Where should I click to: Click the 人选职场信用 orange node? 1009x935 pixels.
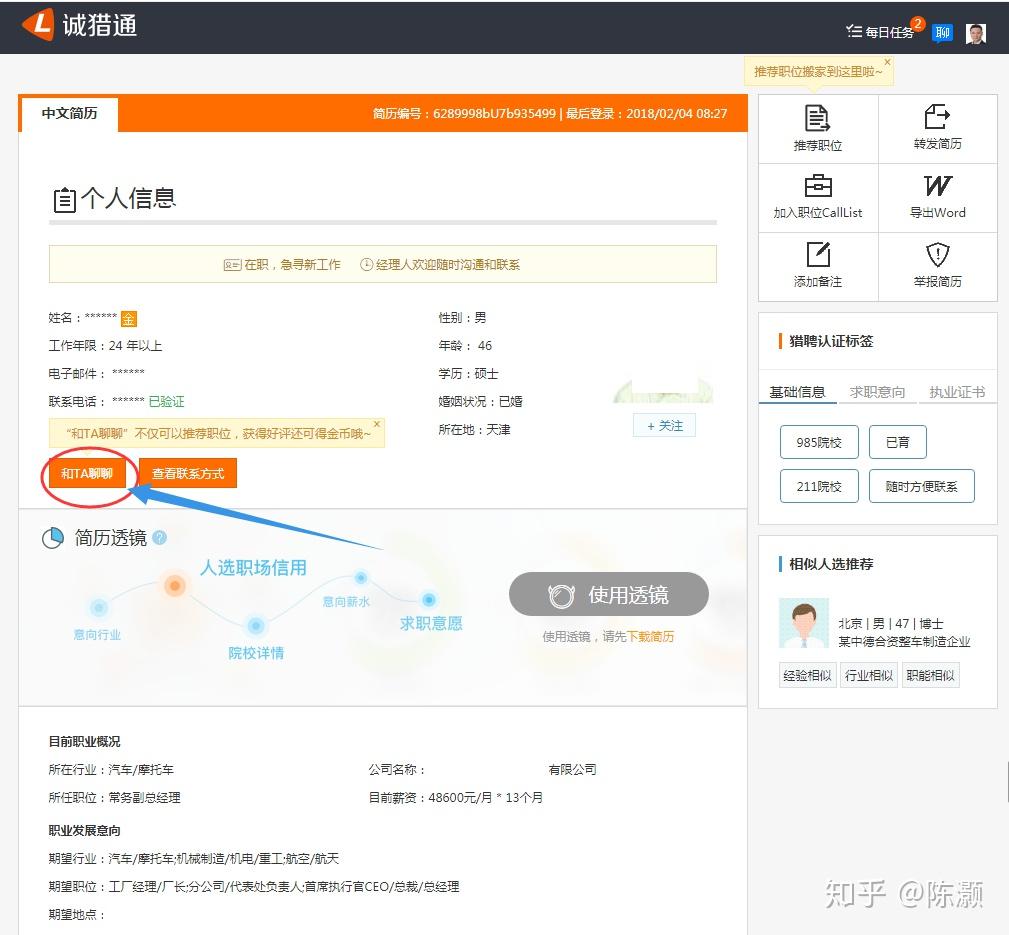pyautogui.click(x=174, y=585)
